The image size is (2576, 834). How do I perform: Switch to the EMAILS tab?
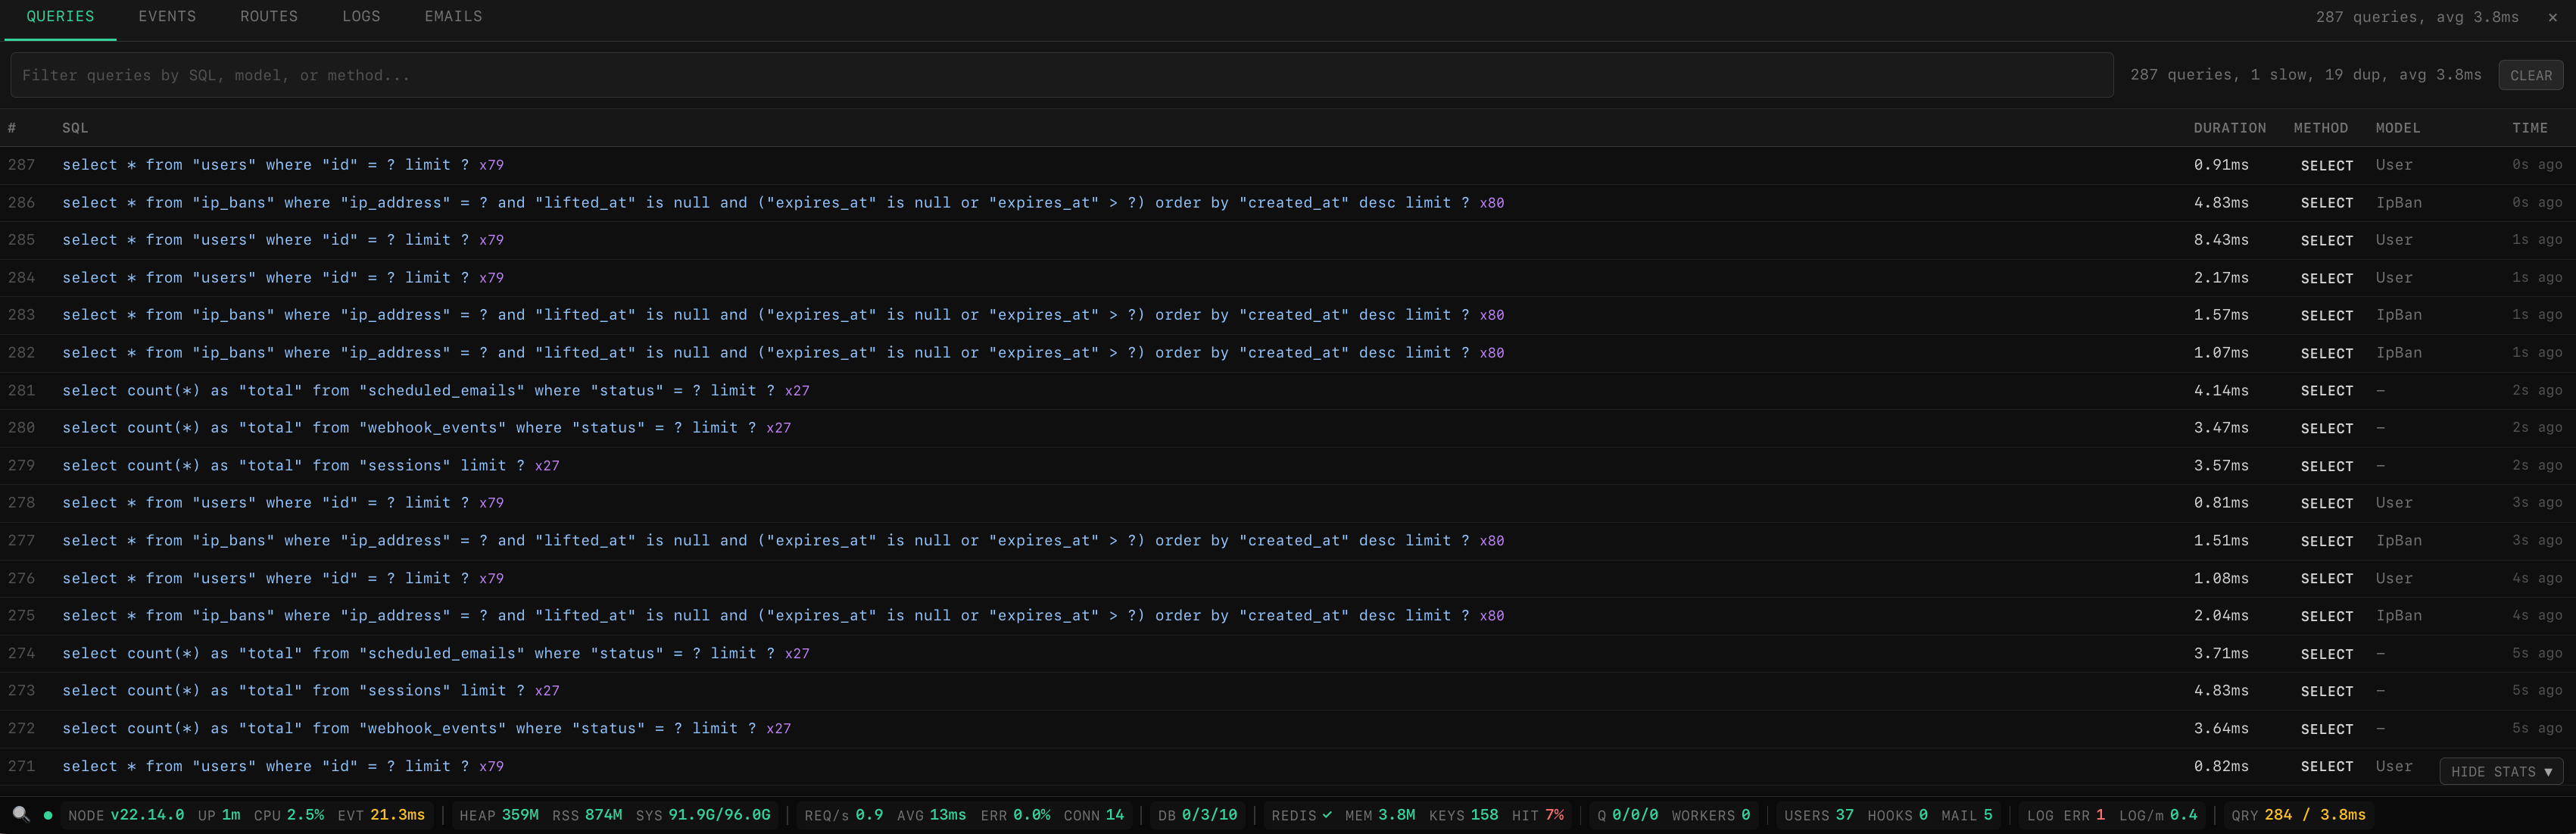(x=452, y=16)
